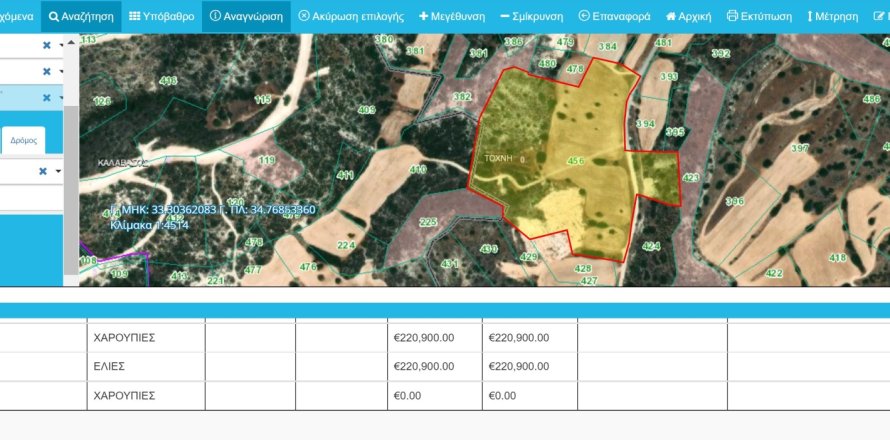Activate the Αναγνώριση identify tool
The width and height of the screenshot is (890, 440).
(x=246, y=16)
